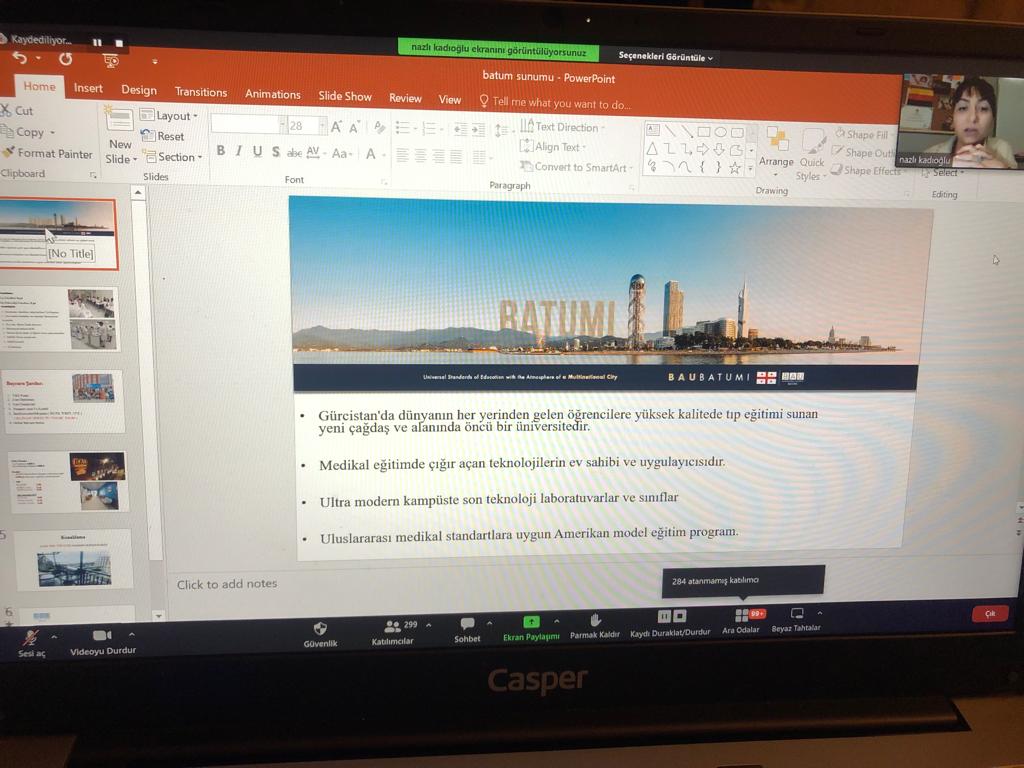
Task: Start slideshow from quick access toolbar icon
Action: pos(111,61)
